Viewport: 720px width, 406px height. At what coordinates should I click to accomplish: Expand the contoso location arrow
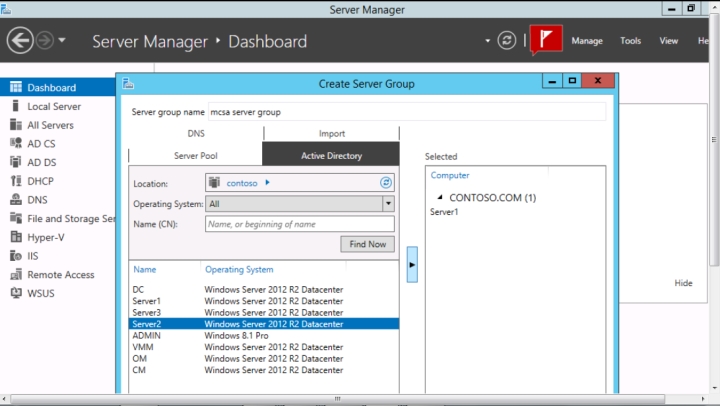pyautogui.click(x=267, y=182)
